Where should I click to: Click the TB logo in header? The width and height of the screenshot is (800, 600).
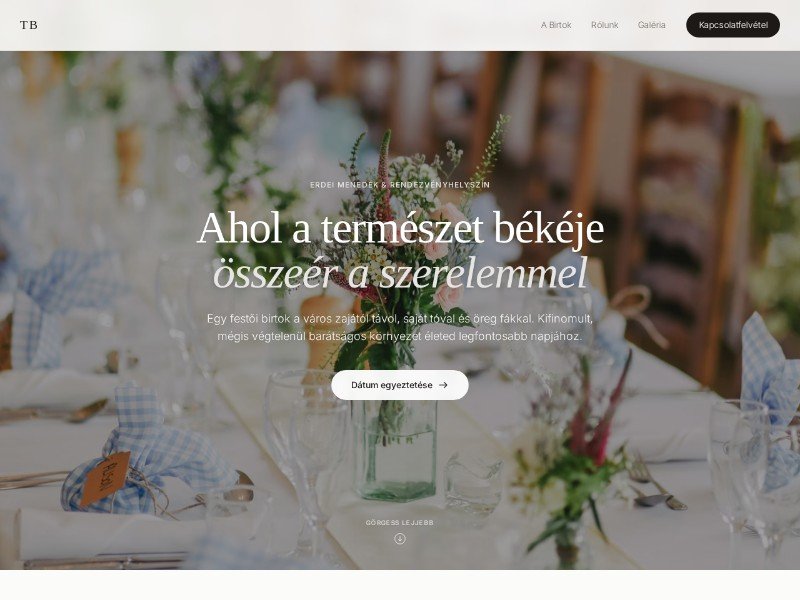coord(29,25)
